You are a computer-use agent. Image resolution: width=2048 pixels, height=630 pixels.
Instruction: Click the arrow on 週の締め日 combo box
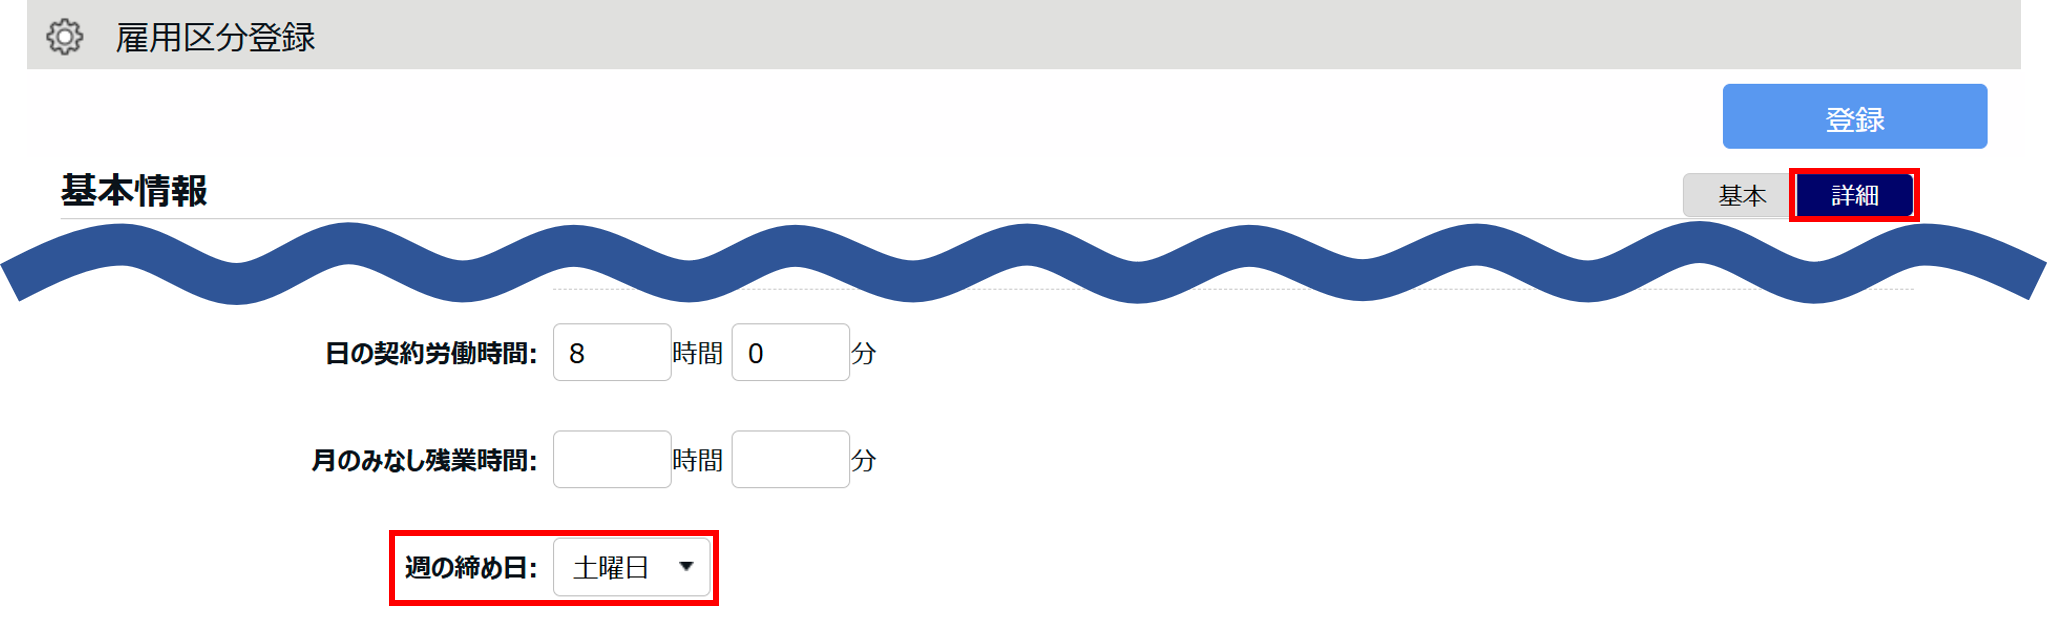pos(686,567)
